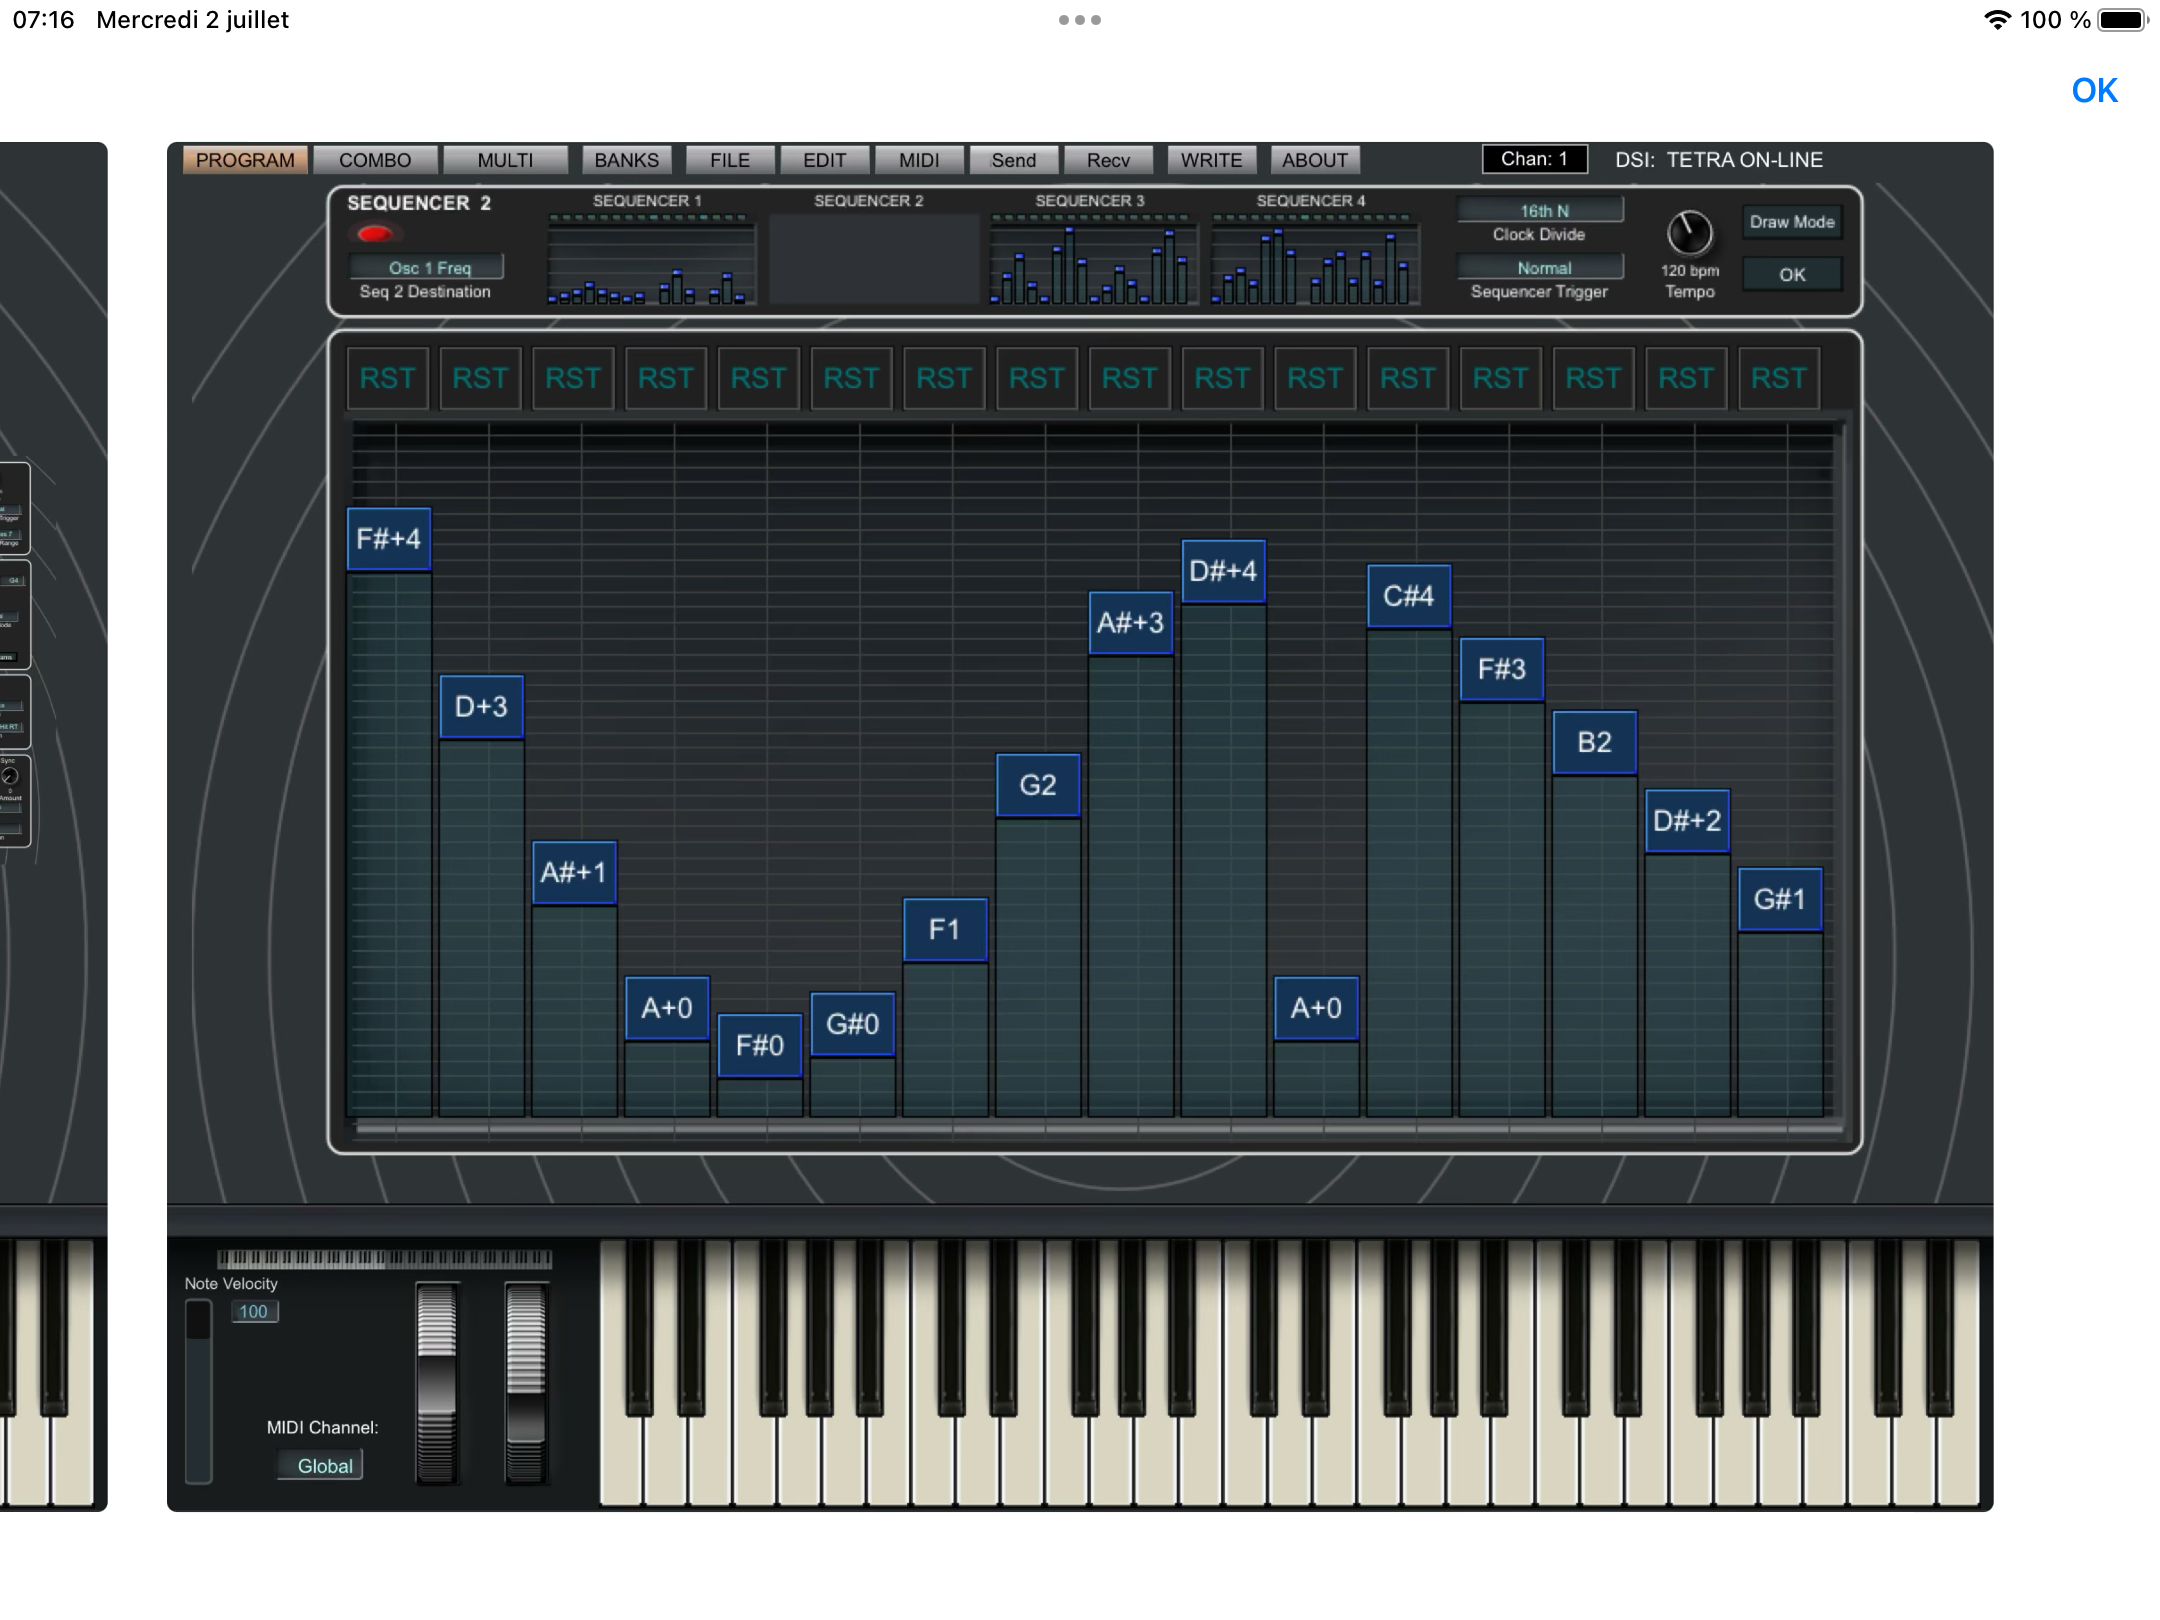
Task: Select the A#+3 step handle
Action: tap(1131, 623)
